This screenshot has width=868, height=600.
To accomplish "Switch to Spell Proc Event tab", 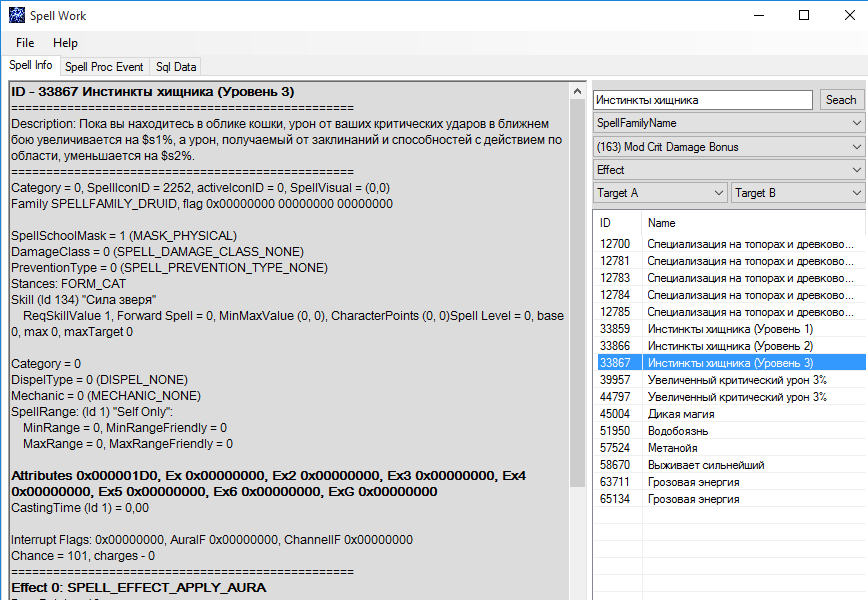I will 104,67.
